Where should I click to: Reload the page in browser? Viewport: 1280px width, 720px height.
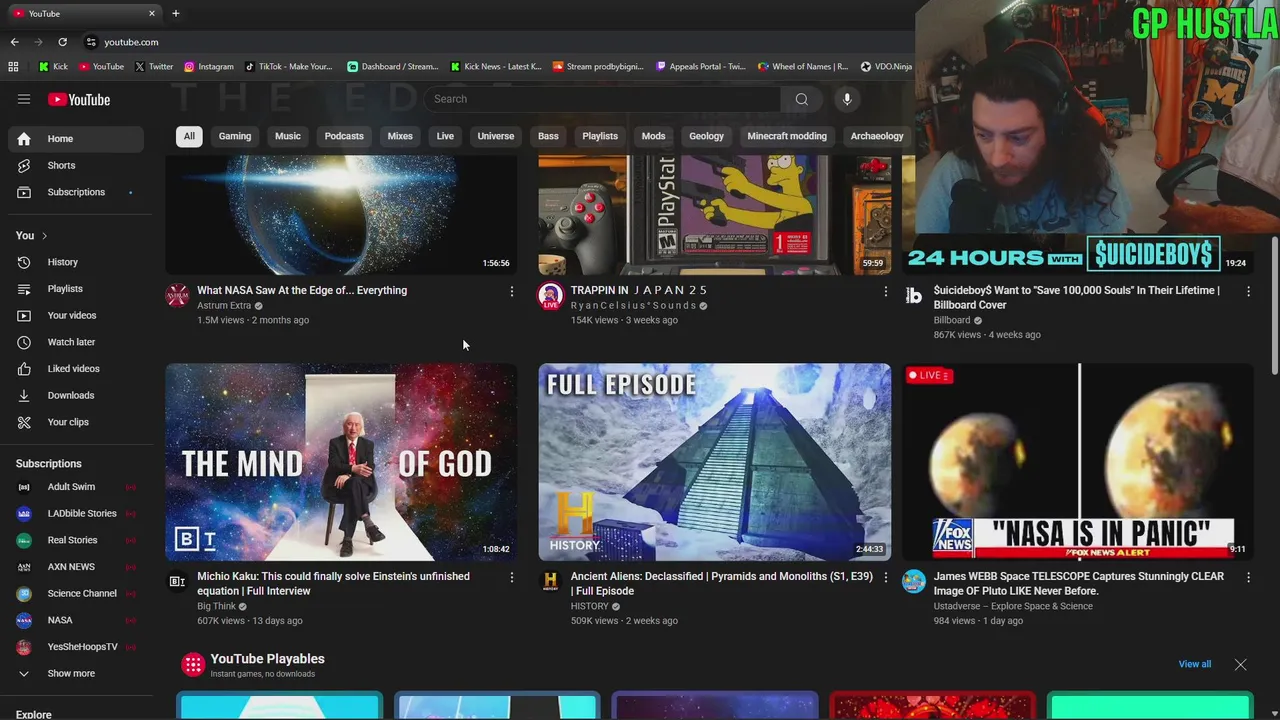click(62, 42)
